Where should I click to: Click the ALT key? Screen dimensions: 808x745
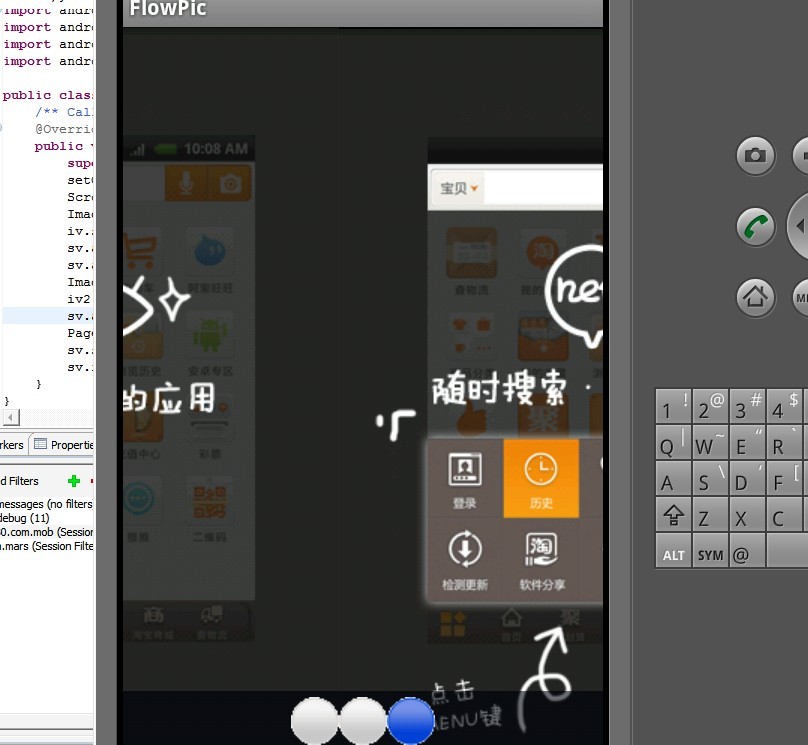[673, 550]
